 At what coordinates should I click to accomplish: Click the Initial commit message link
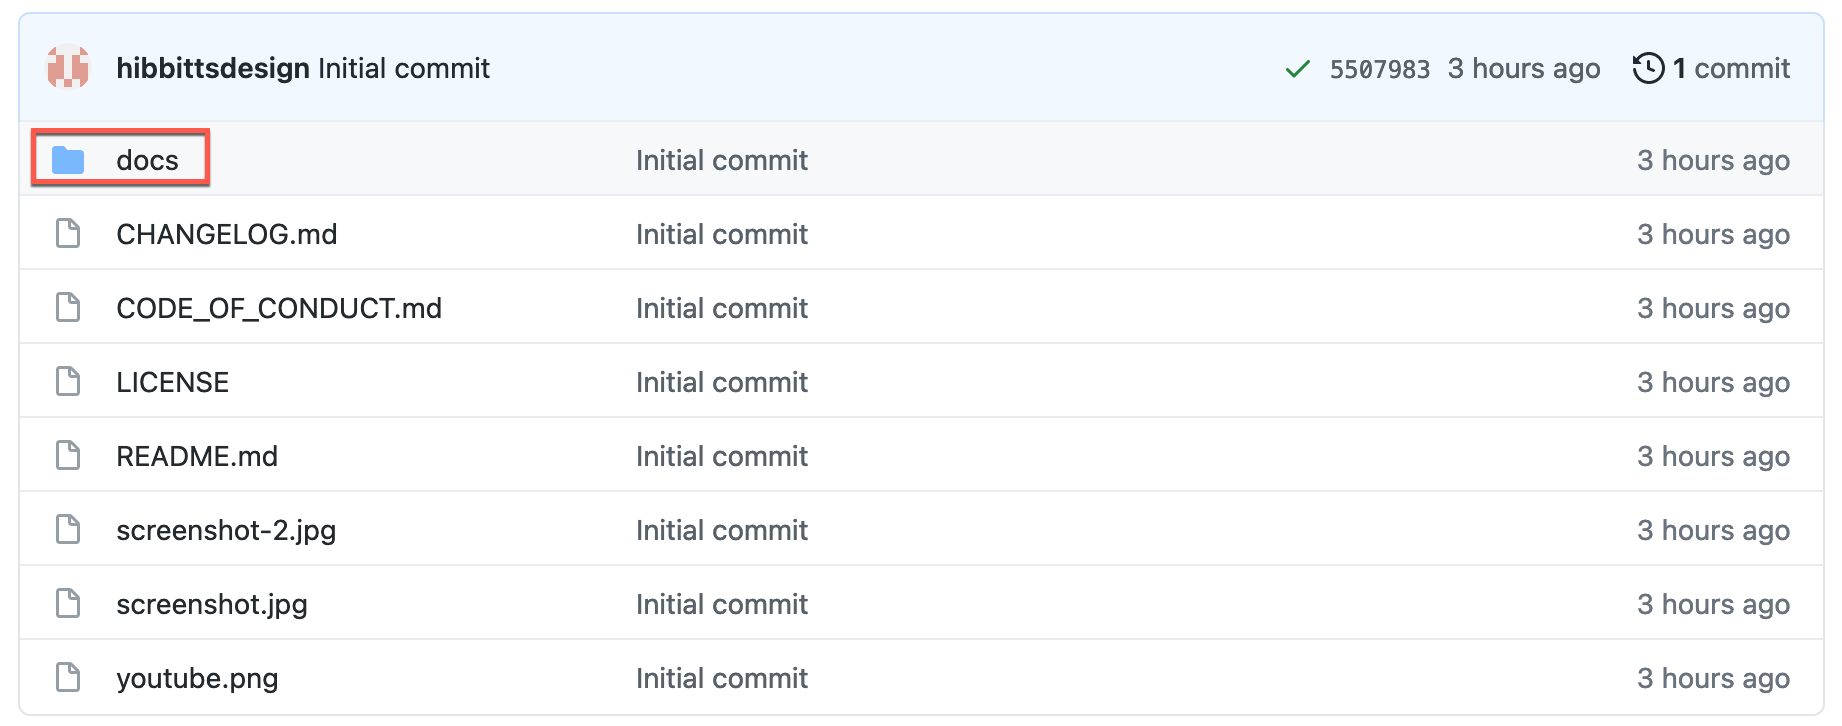[403, 68]
